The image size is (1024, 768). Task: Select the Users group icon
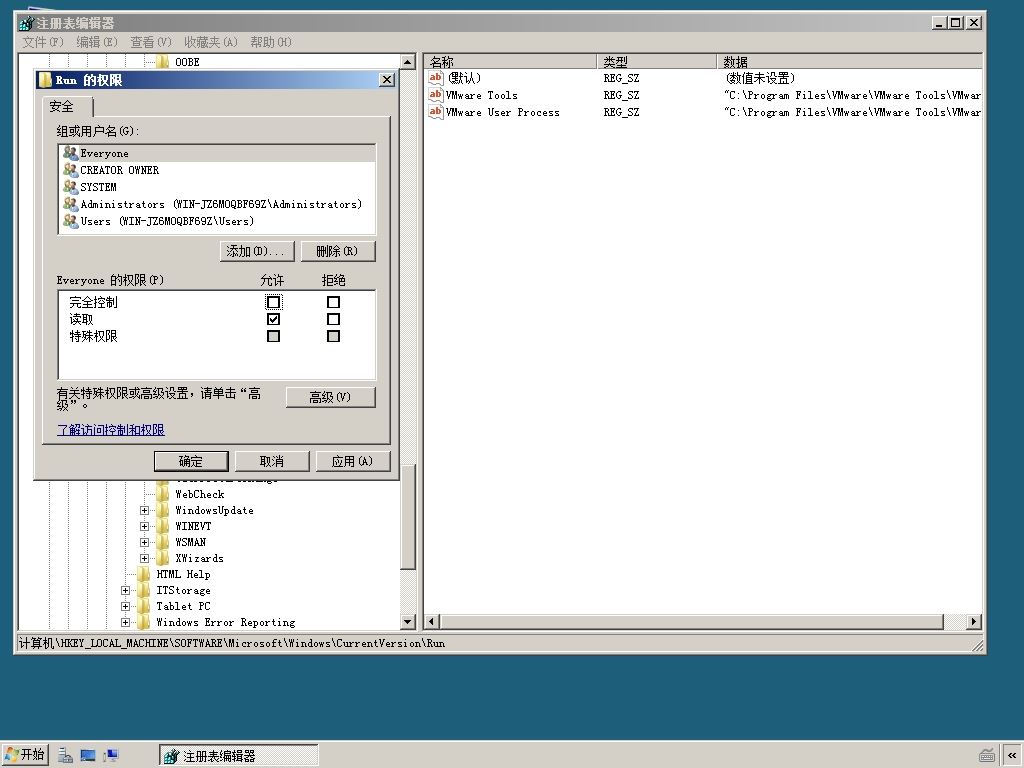pyautogui.click(x=70, y=221)
